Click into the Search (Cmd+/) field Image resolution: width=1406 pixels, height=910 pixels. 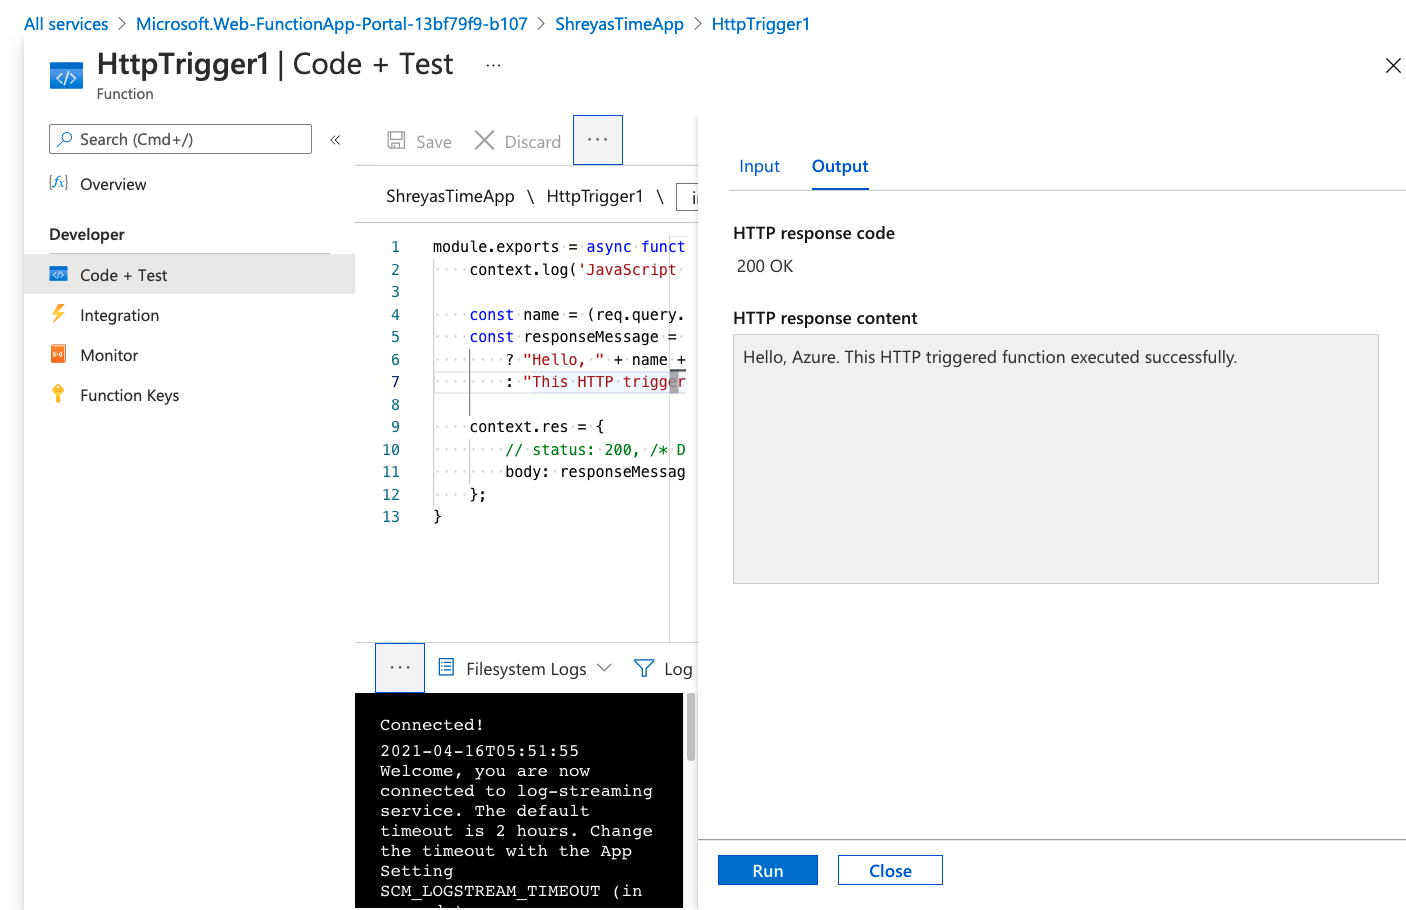pos(180,139)
